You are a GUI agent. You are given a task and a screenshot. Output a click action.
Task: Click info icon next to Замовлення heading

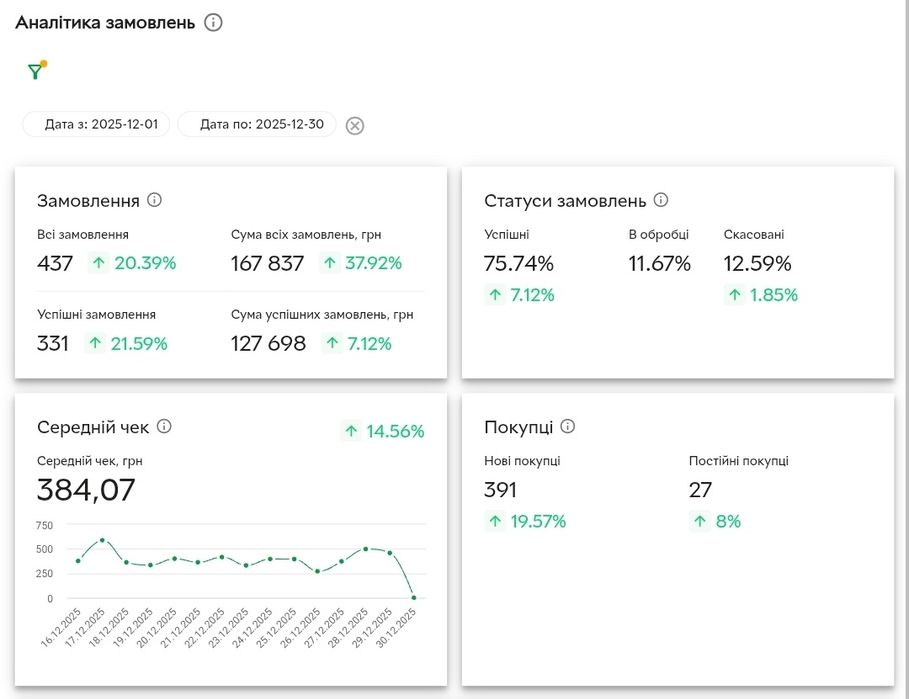(154, 200)
